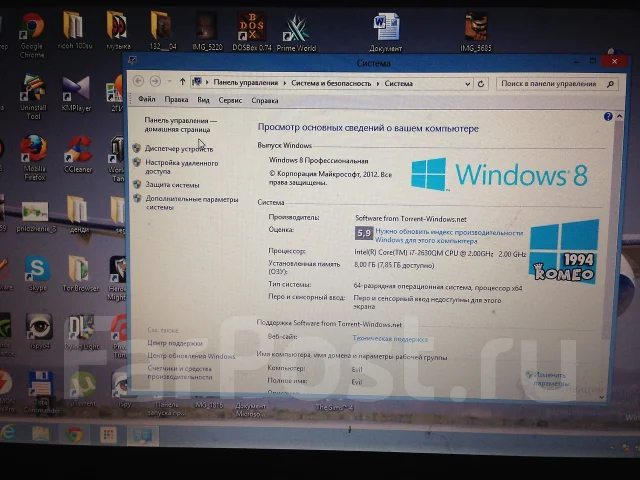Select Панель управления in the breadcrumb
Screen dimensions: 640x480
pyautogui.click(x=245, y=82)
